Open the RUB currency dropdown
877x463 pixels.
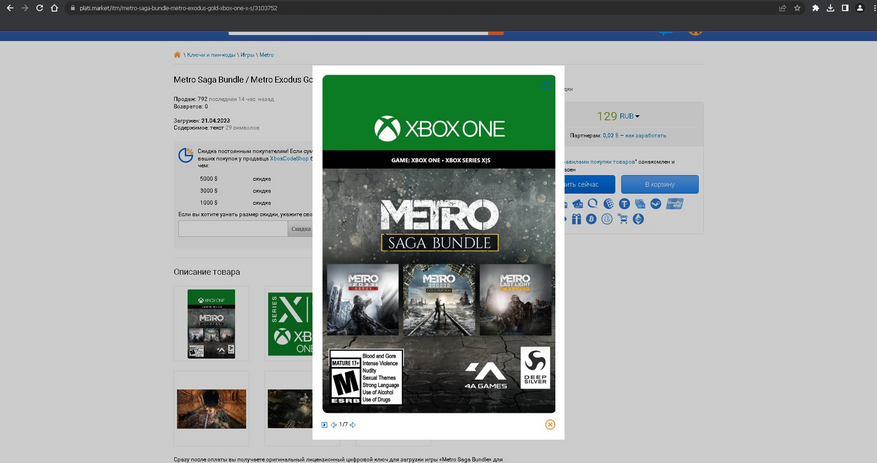(x=629, y=116)
